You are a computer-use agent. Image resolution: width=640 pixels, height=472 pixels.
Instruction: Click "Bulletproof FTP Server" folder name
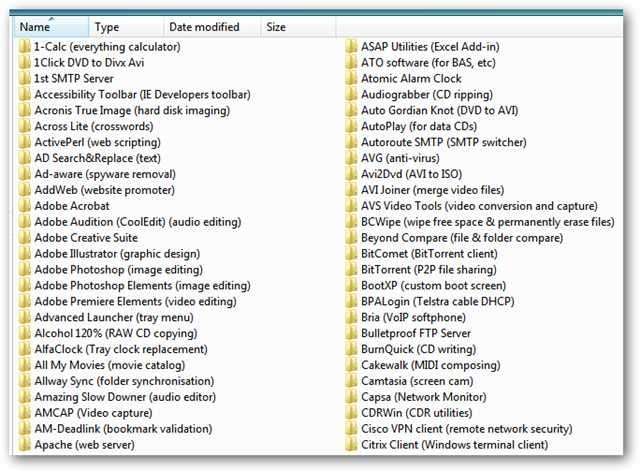416,333
